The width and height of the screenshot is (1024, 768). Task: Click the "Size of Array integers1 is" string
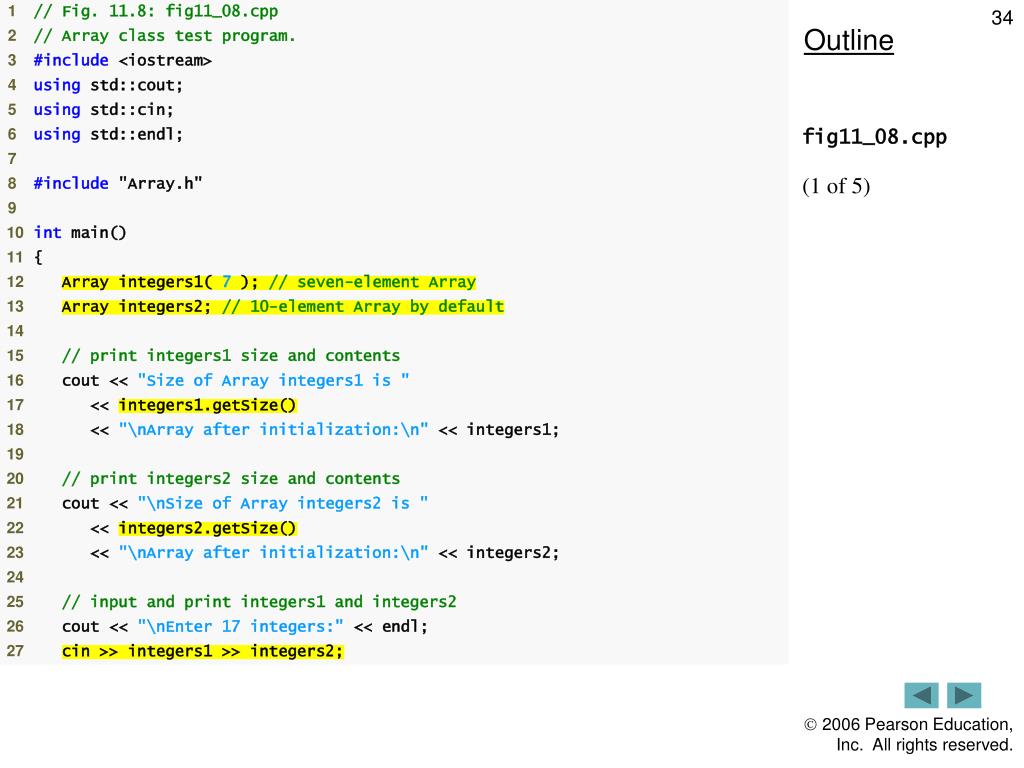274,381
